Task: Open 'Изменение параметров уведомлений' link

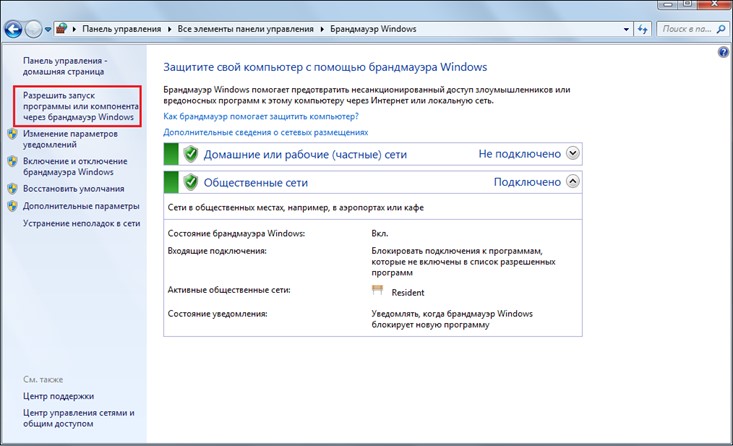Action: coord(70,139)
